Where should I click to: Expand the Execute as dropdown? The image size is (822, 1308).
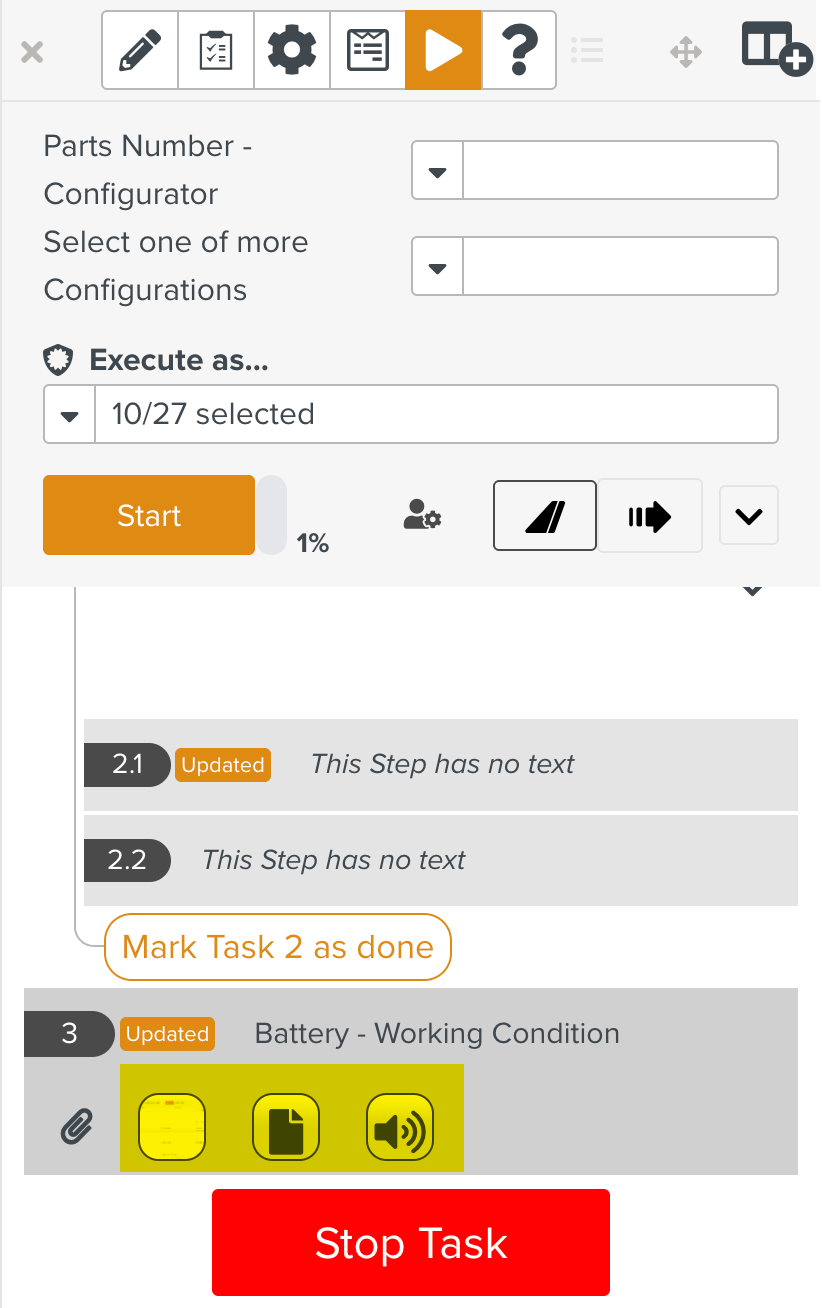70,415
